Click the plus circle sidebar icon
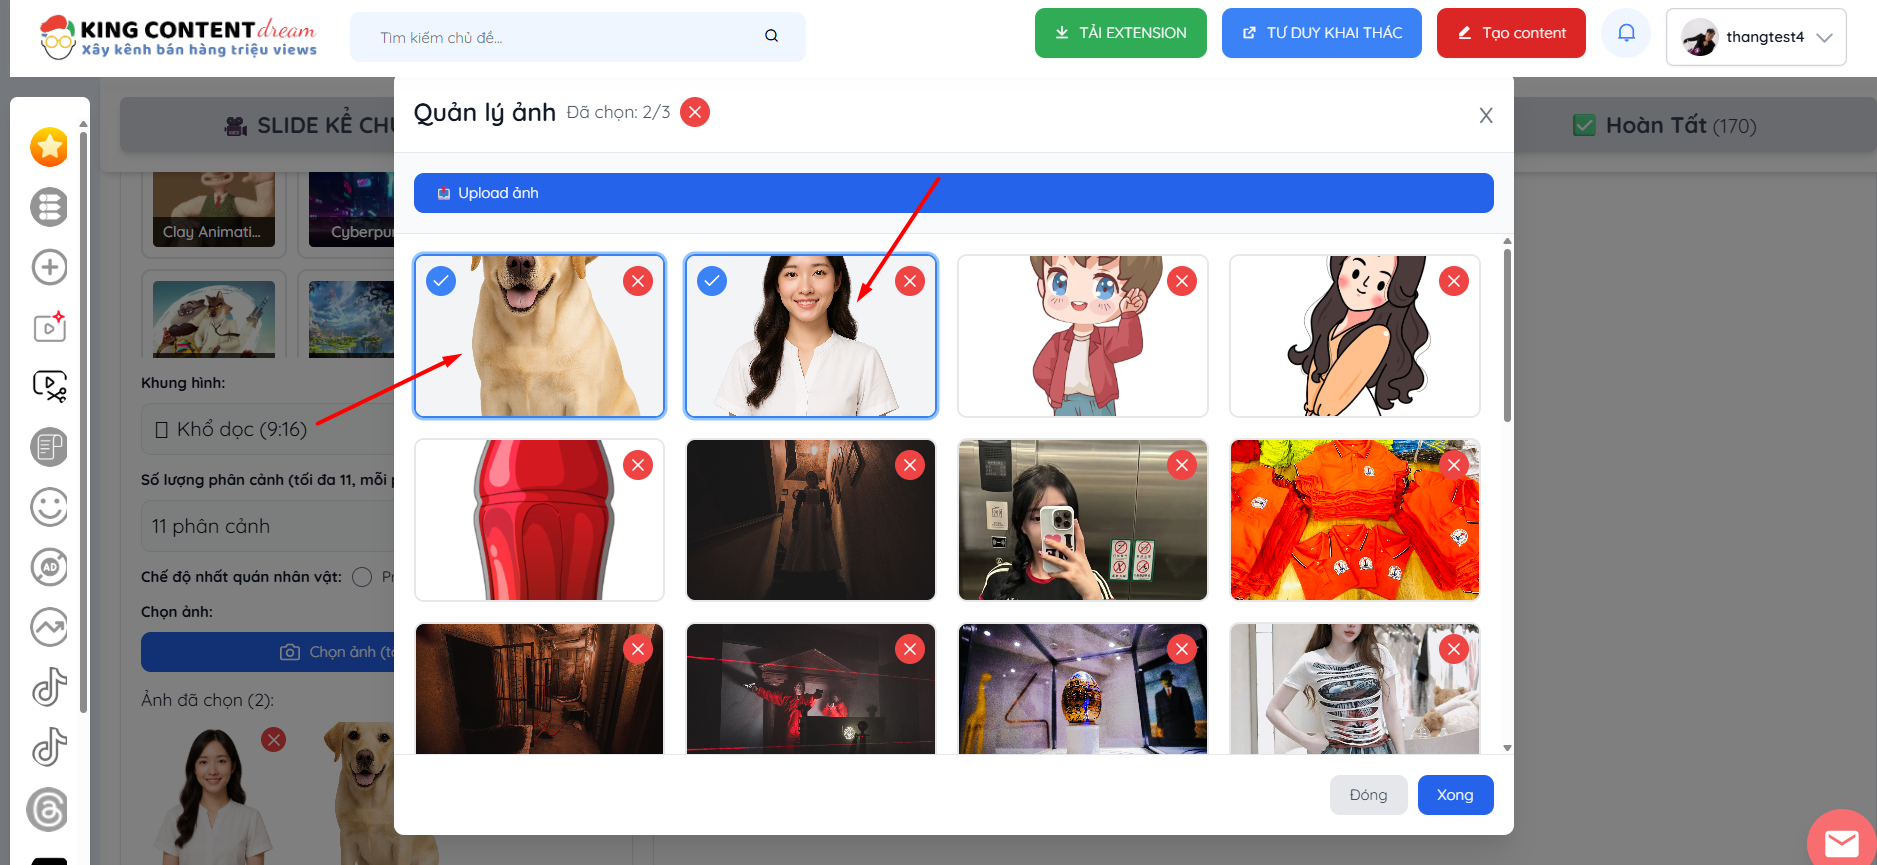The image size is (1877, 865). tap(49, 267)
